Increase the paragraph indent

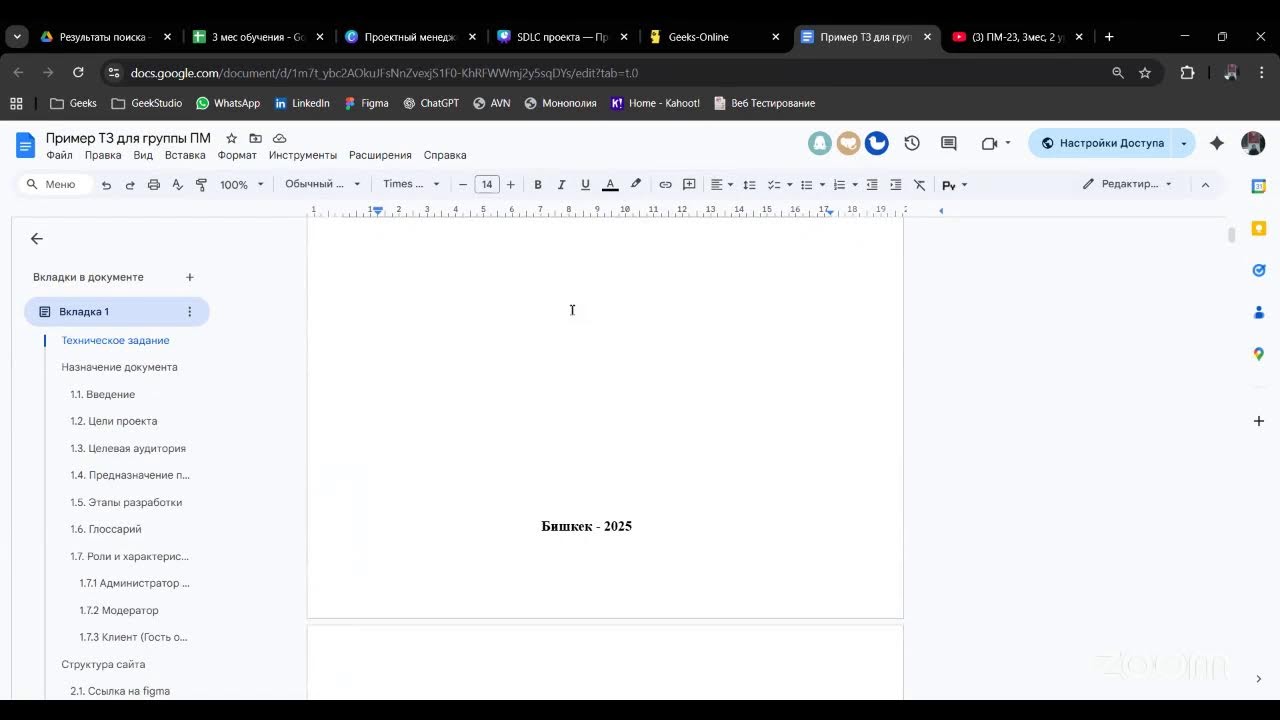coord(896,185)
